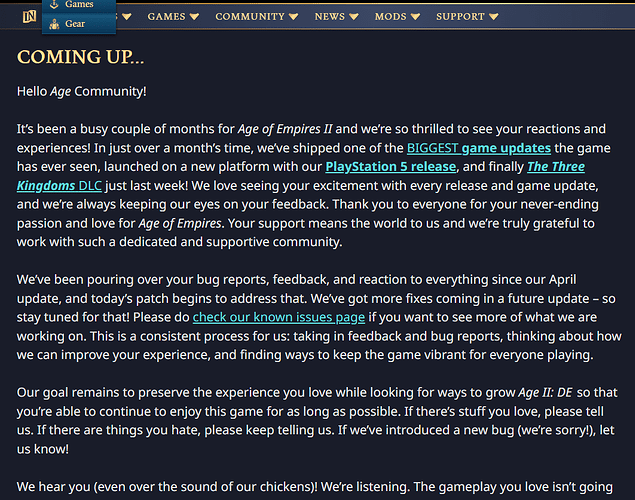Click the dropdown arrow next to COMMUNITY

294,17
